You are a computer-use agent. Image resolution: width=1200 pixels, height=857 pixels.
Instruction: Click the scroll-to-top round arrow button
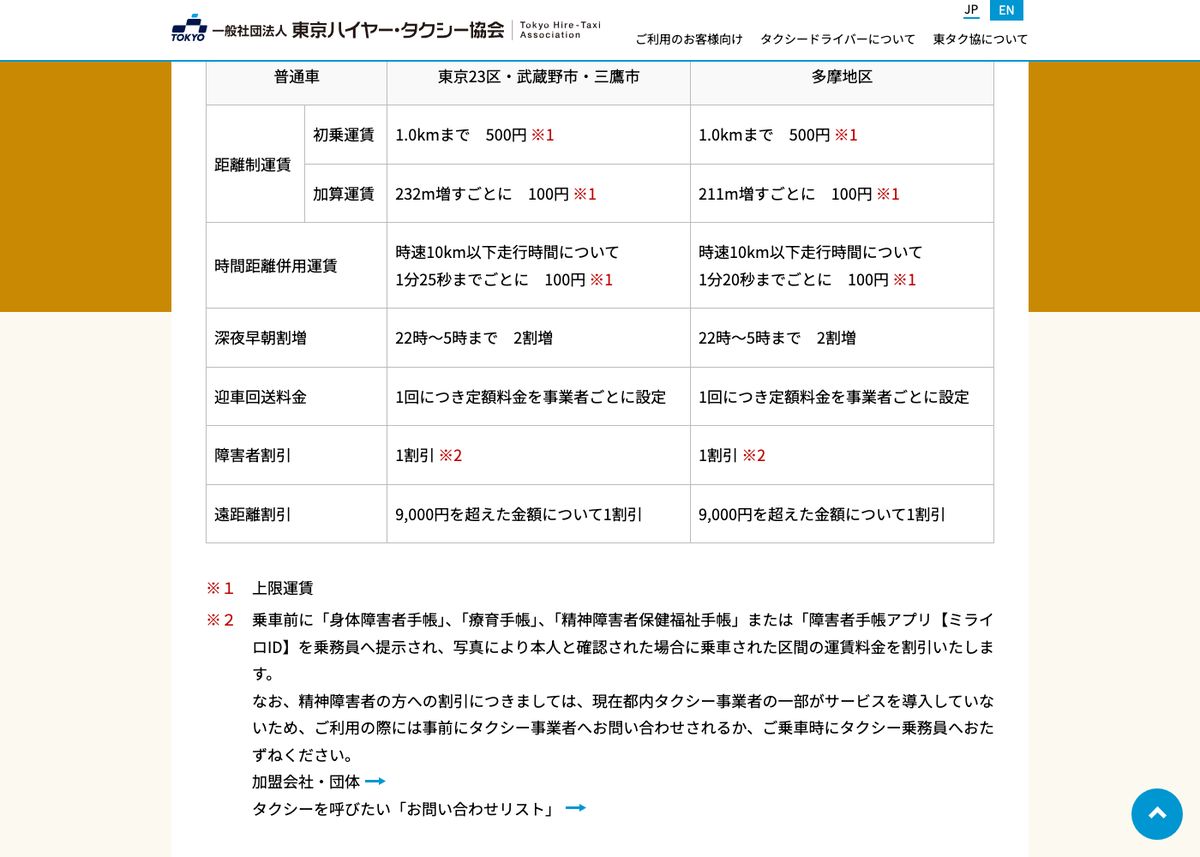pos(1157,814)
